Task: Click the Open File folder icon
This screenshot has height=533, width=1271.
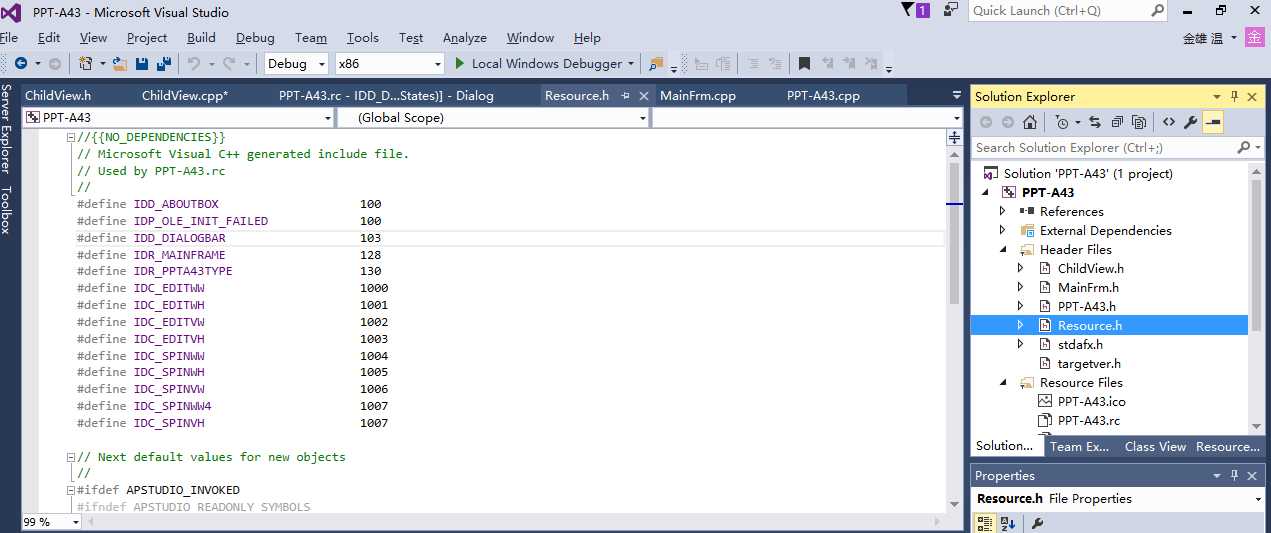Action: (x=120, y=63)
